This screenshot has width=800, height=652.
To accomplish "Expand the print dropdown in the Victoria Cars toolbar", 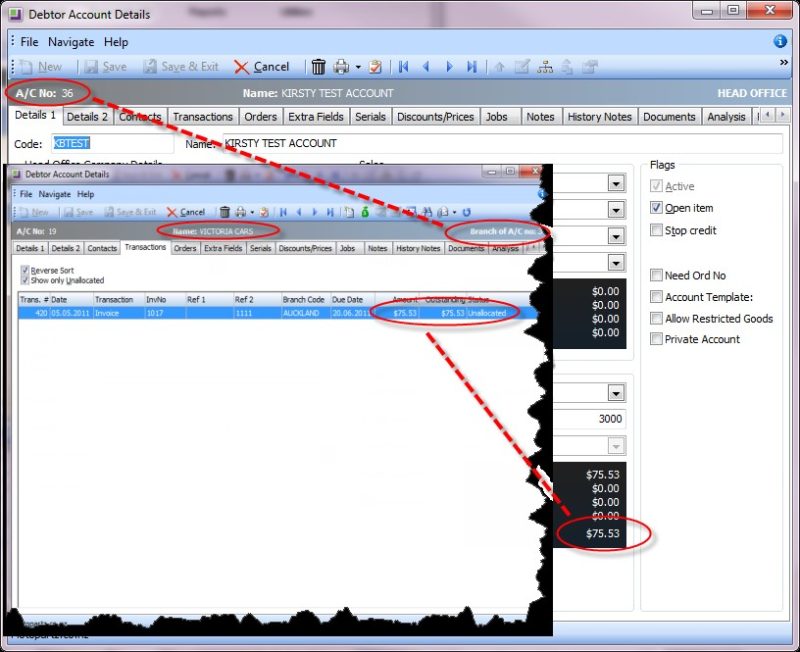I will point(250,212).
